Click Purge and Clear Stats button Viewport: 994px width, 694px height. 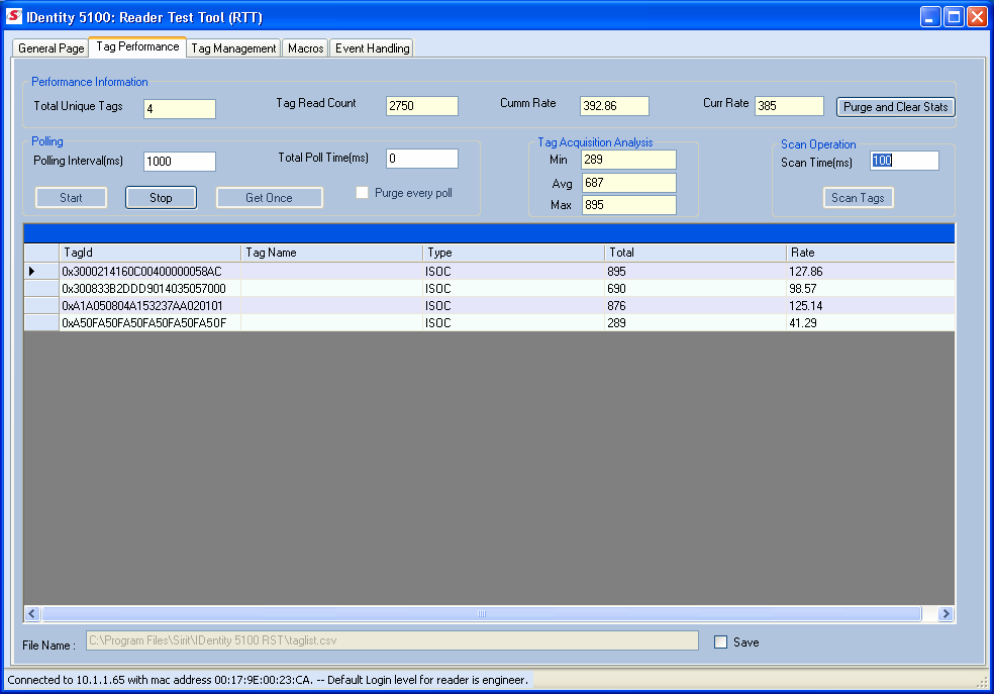click(x=895, y=107)
